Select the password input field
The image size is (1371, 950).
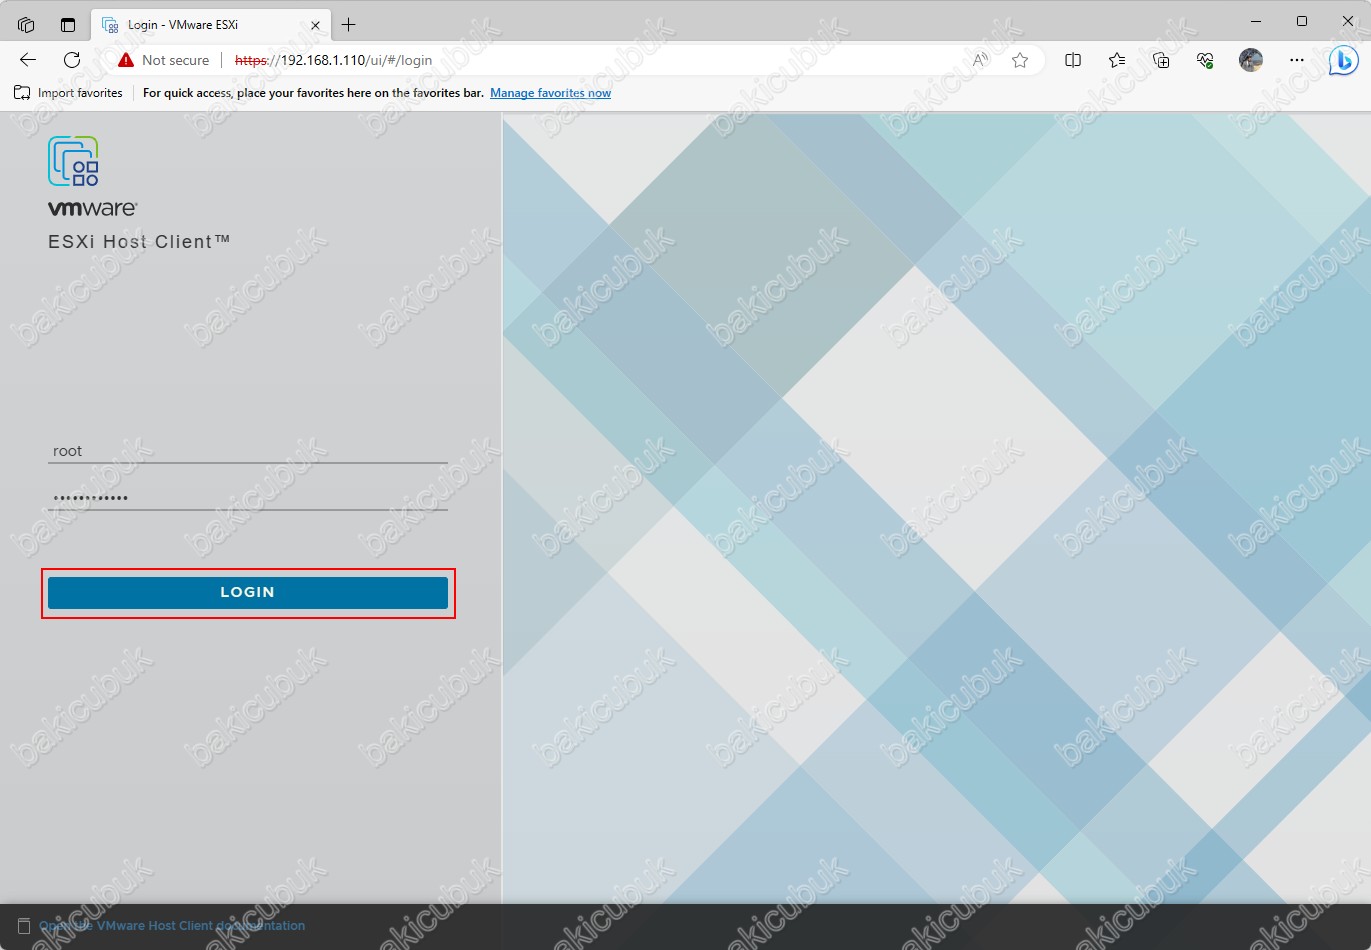[248, 498]
